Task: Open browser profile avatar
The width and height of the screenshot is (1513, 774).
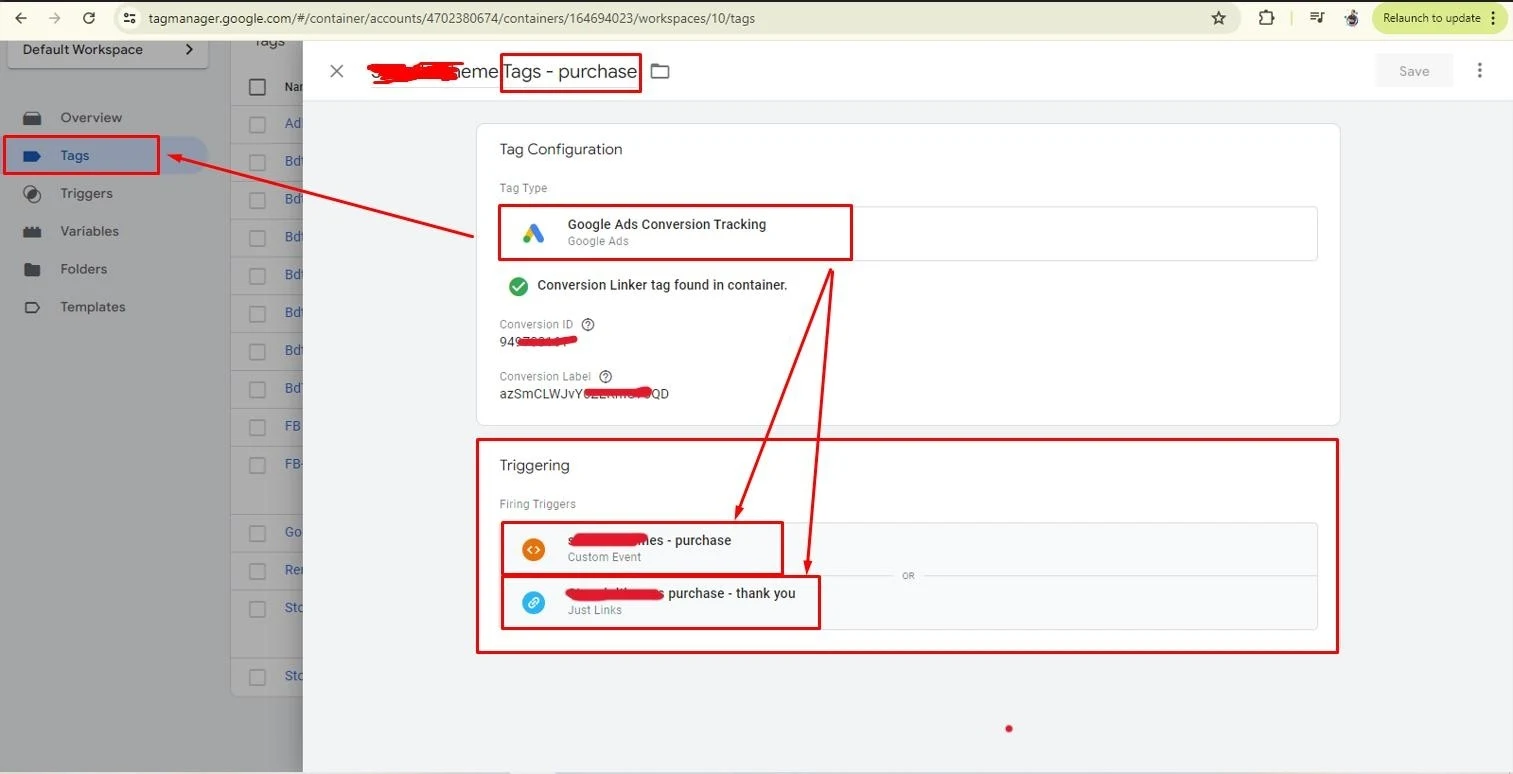Action: tap(1352, 18)
